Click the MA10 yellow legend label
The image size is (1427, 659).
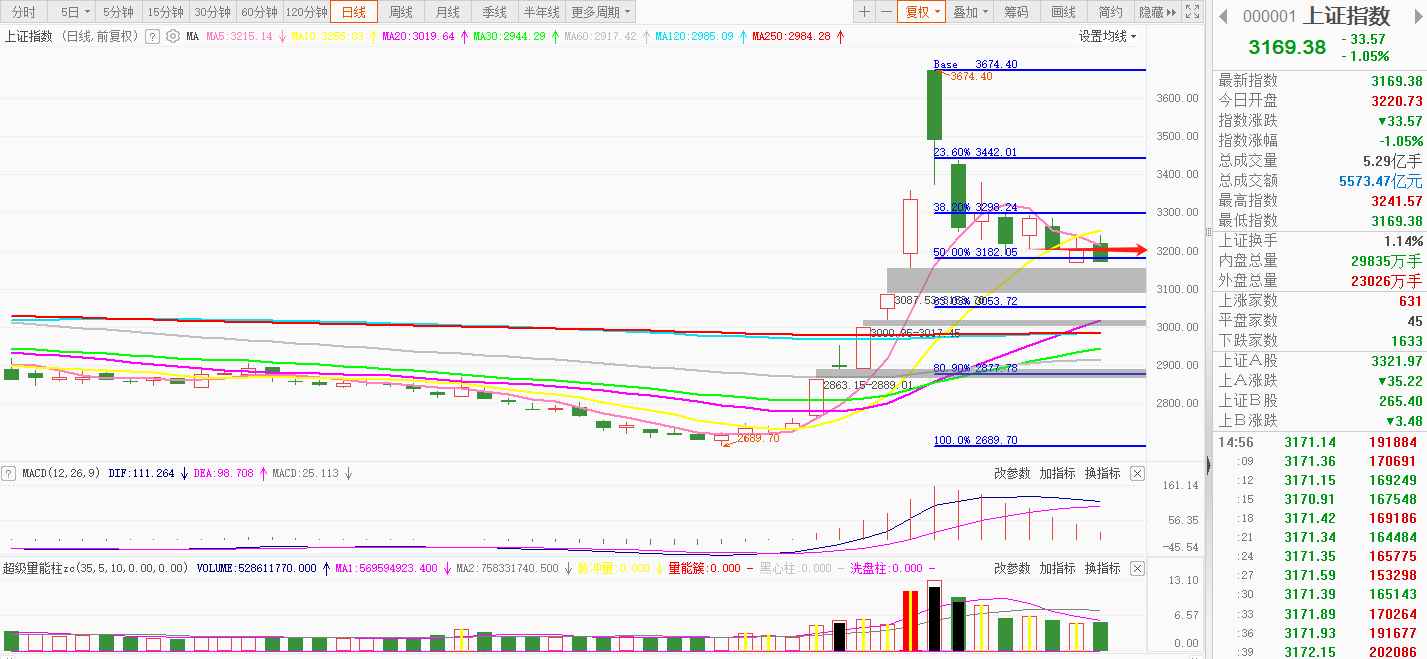[328, 36]
